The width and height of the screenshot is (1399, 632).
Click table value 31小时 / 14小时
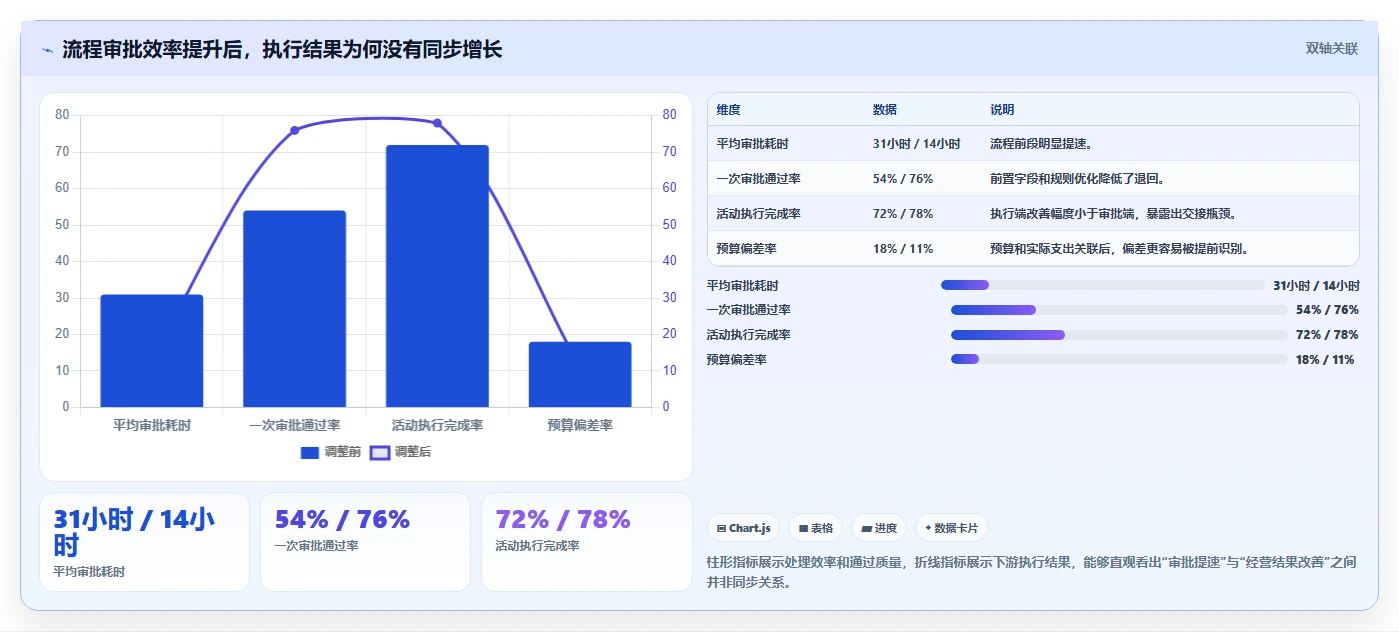click(917, 144)
